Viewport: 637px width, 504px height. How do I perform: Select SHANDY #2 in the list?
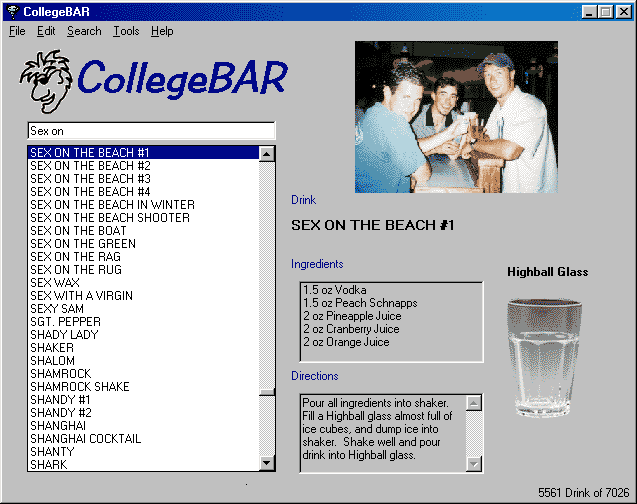click(143, 413)
